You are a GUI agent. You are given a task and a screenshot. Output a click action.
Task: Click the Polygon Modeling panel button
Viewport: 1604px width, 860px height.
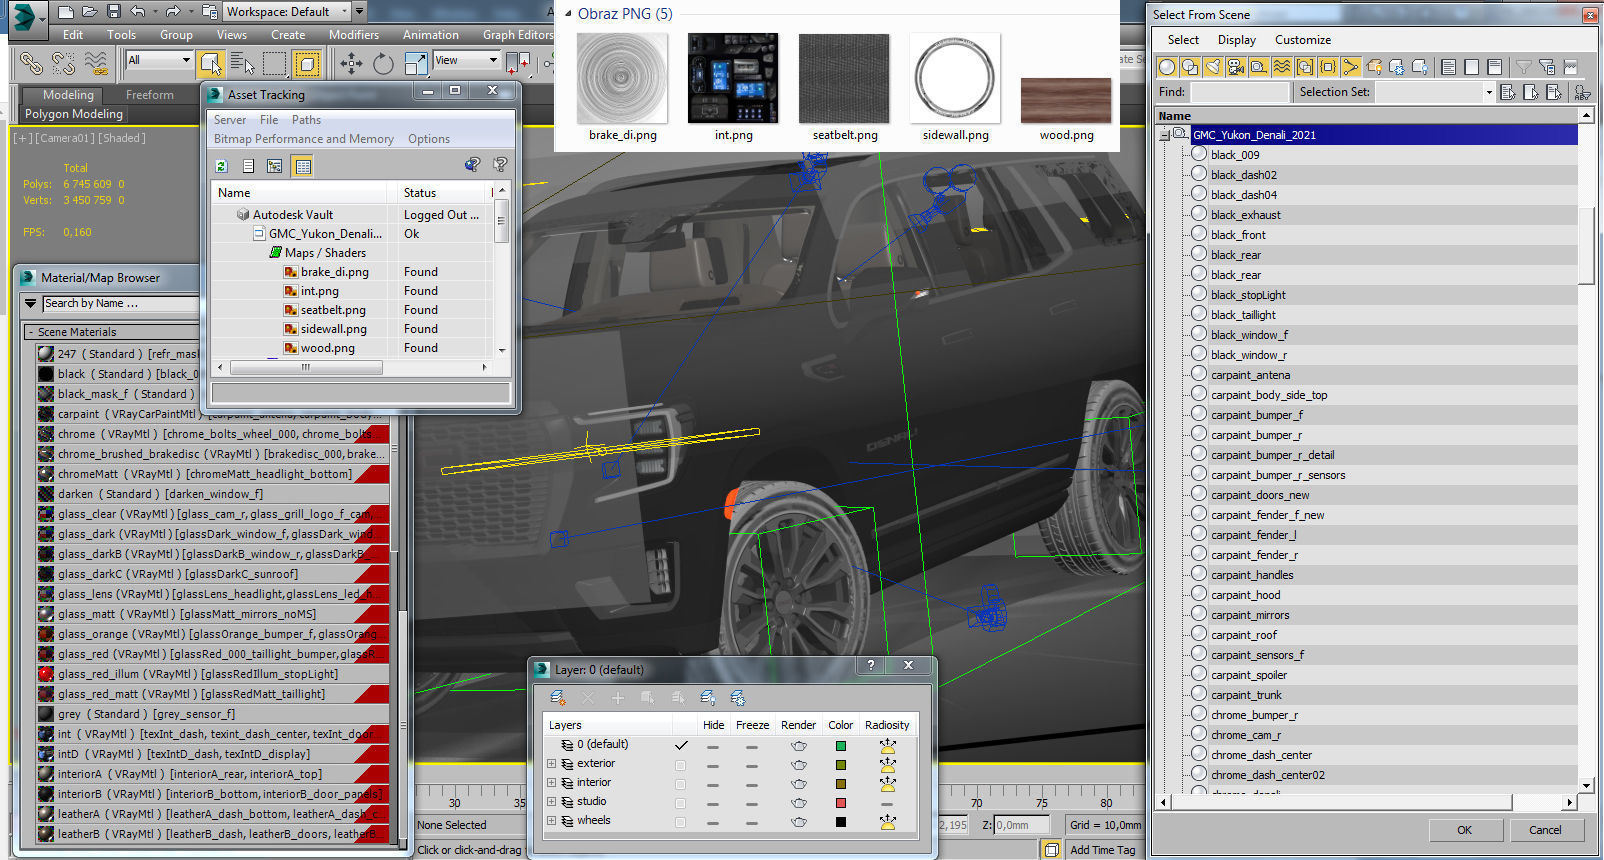pyautogui.click(x=74, y=114)
